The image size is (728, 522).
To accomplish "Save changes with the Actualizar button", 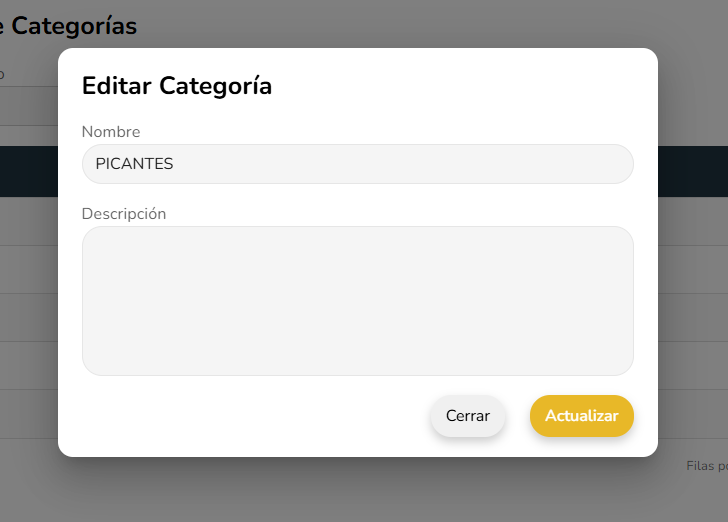I will [x=581, y=416].
